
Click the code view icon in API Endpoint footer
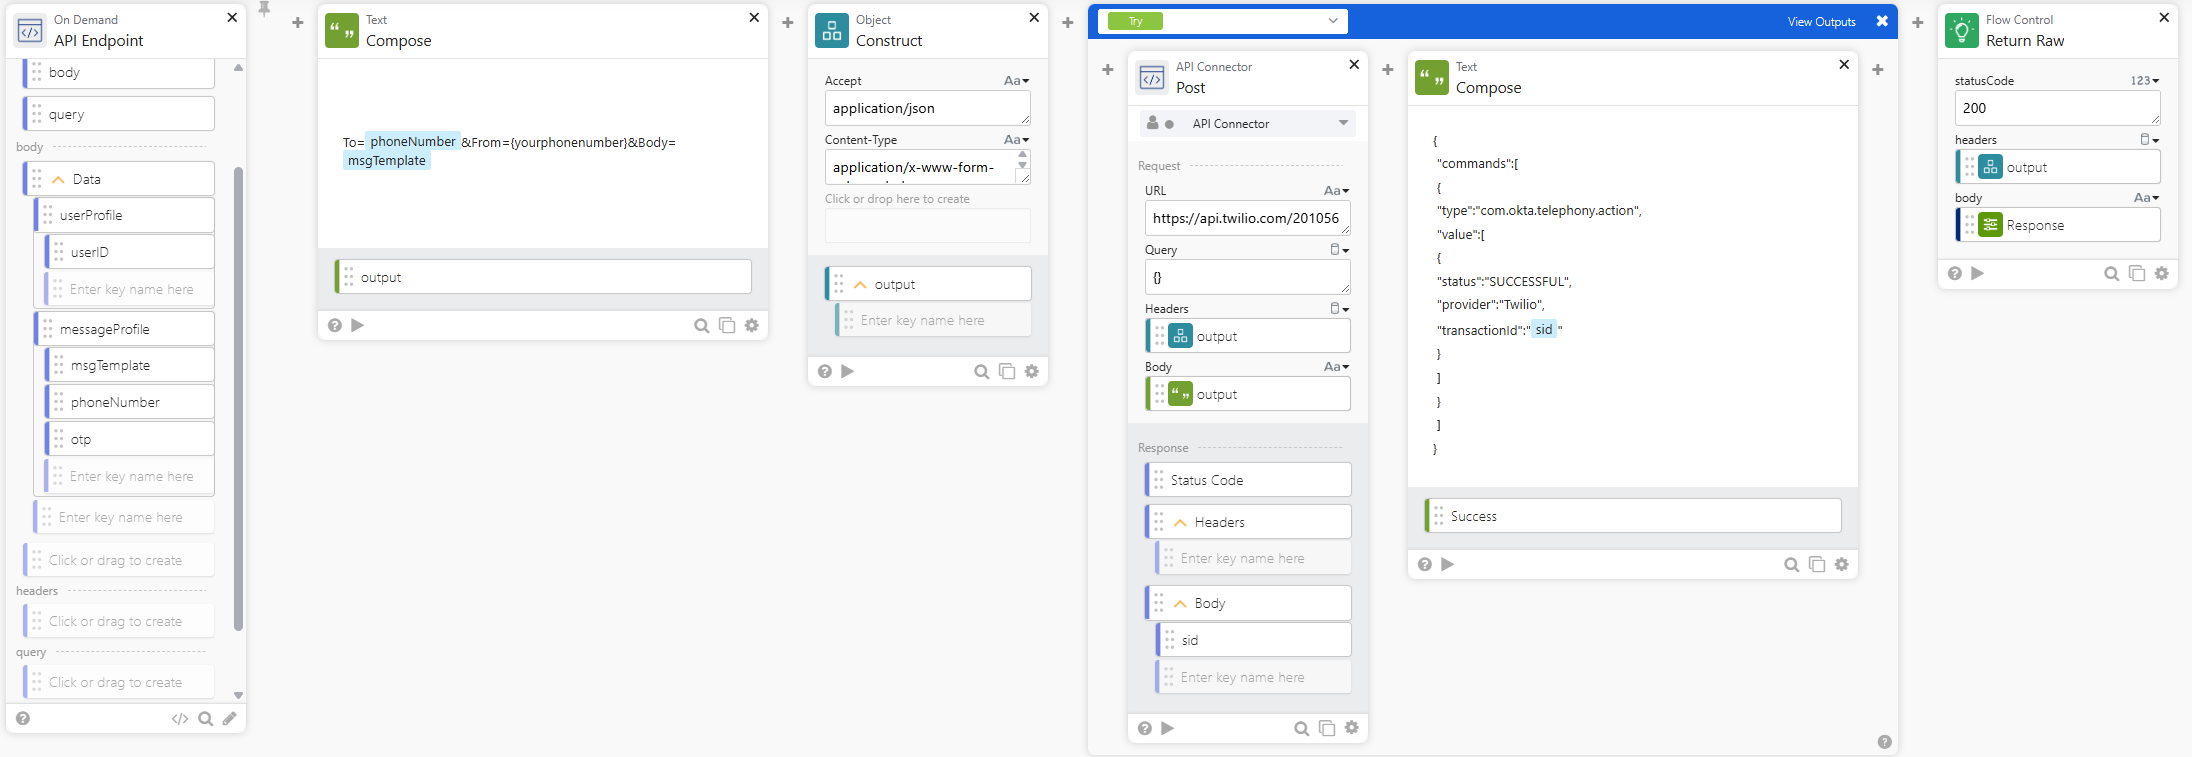coord(180,718)
